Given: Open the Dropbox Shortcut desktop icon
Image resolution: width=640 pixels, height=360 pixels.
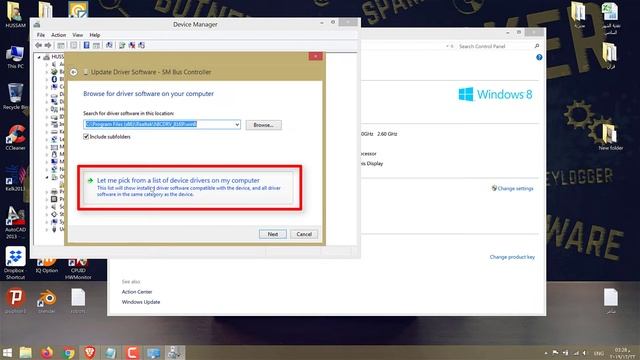Looking at the screenshot, I should pyautogui.click(x=16, y=263).
